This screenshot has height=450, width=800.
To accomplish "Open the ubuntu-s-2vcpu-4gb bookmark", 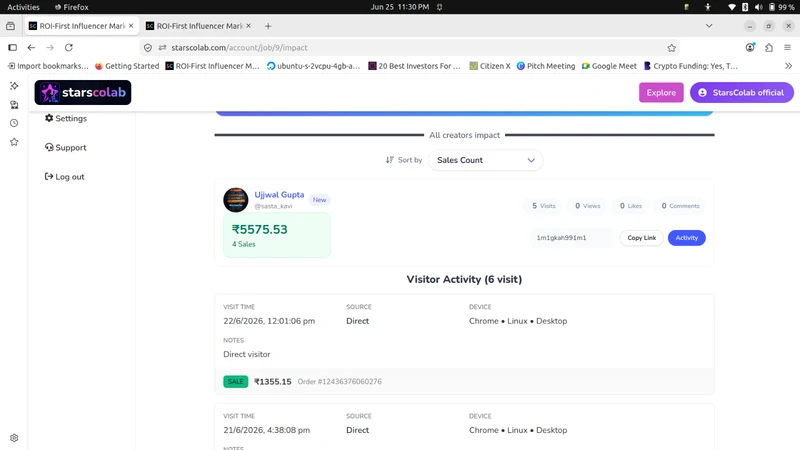I will click(314, 66).
